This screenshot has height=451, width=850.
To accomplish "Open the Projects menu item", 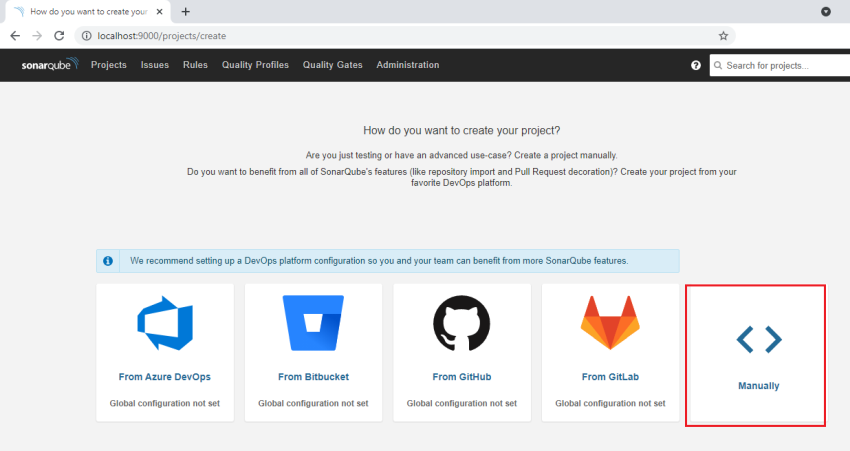I will coord(108,65).
